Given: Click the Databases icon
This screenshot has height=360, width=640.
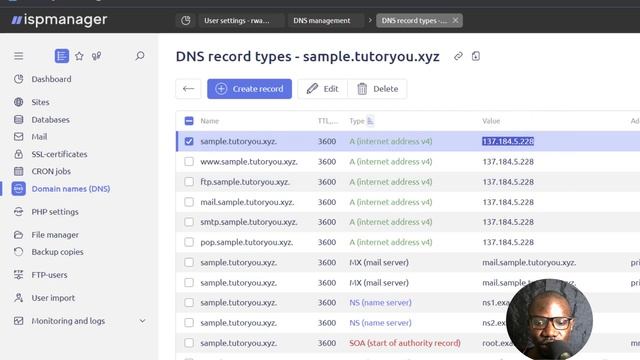Looking at the screenshot, I should [x=18, y=120].
